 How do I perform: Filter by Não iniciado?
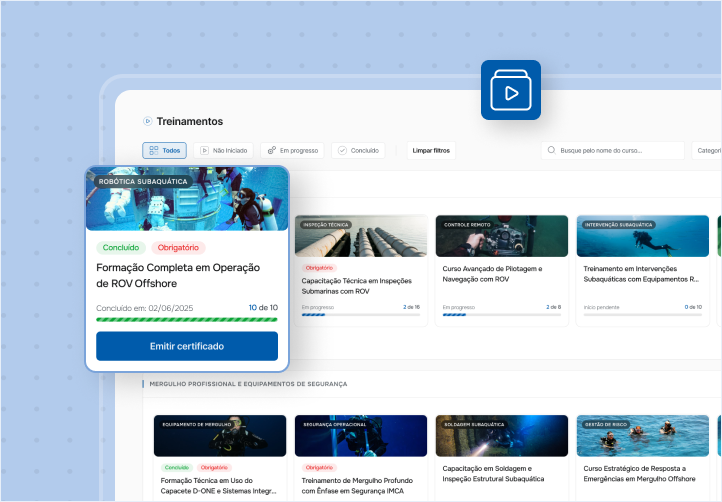pyautogui.click(x=223, y=151)
